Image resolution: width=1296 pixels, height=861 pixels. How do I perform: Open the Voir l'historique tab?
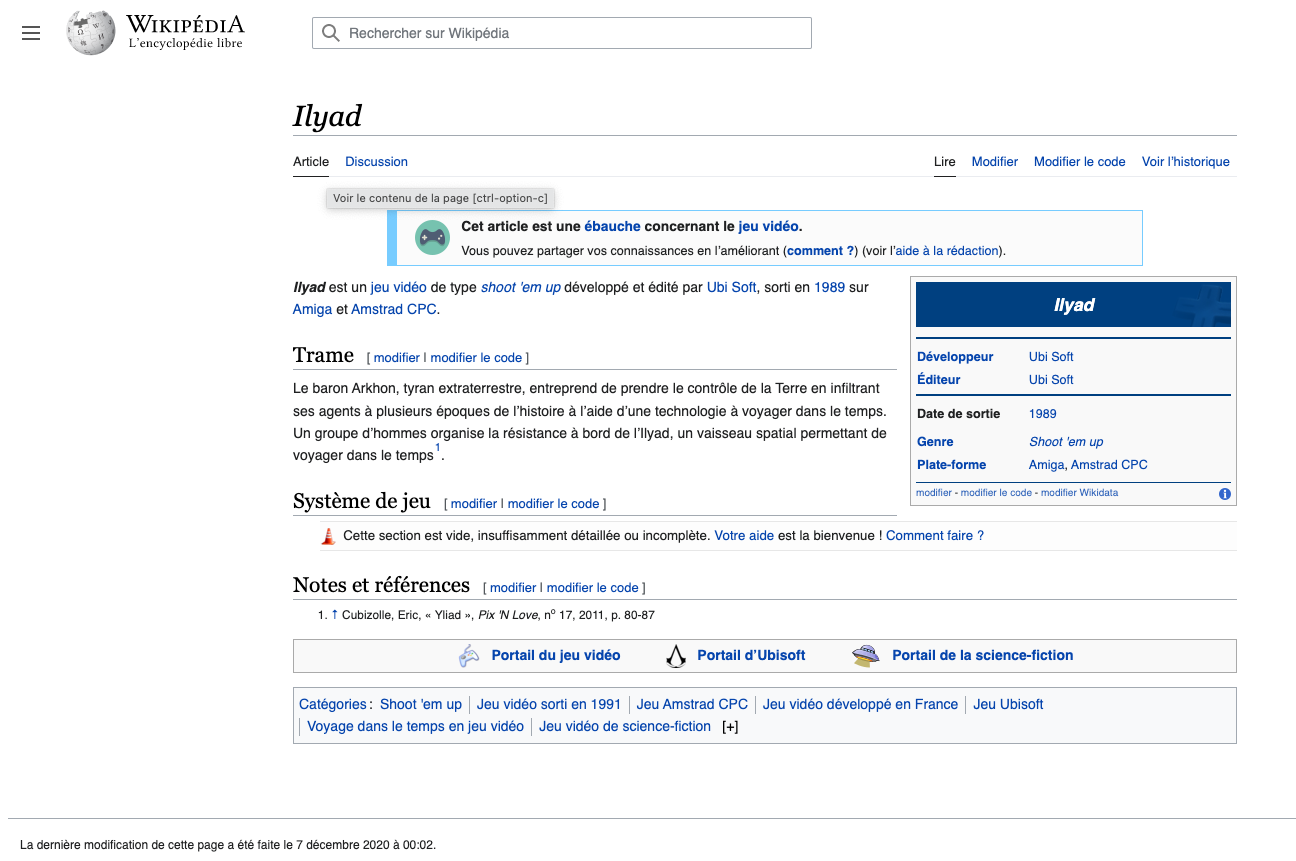(1185, 162)
